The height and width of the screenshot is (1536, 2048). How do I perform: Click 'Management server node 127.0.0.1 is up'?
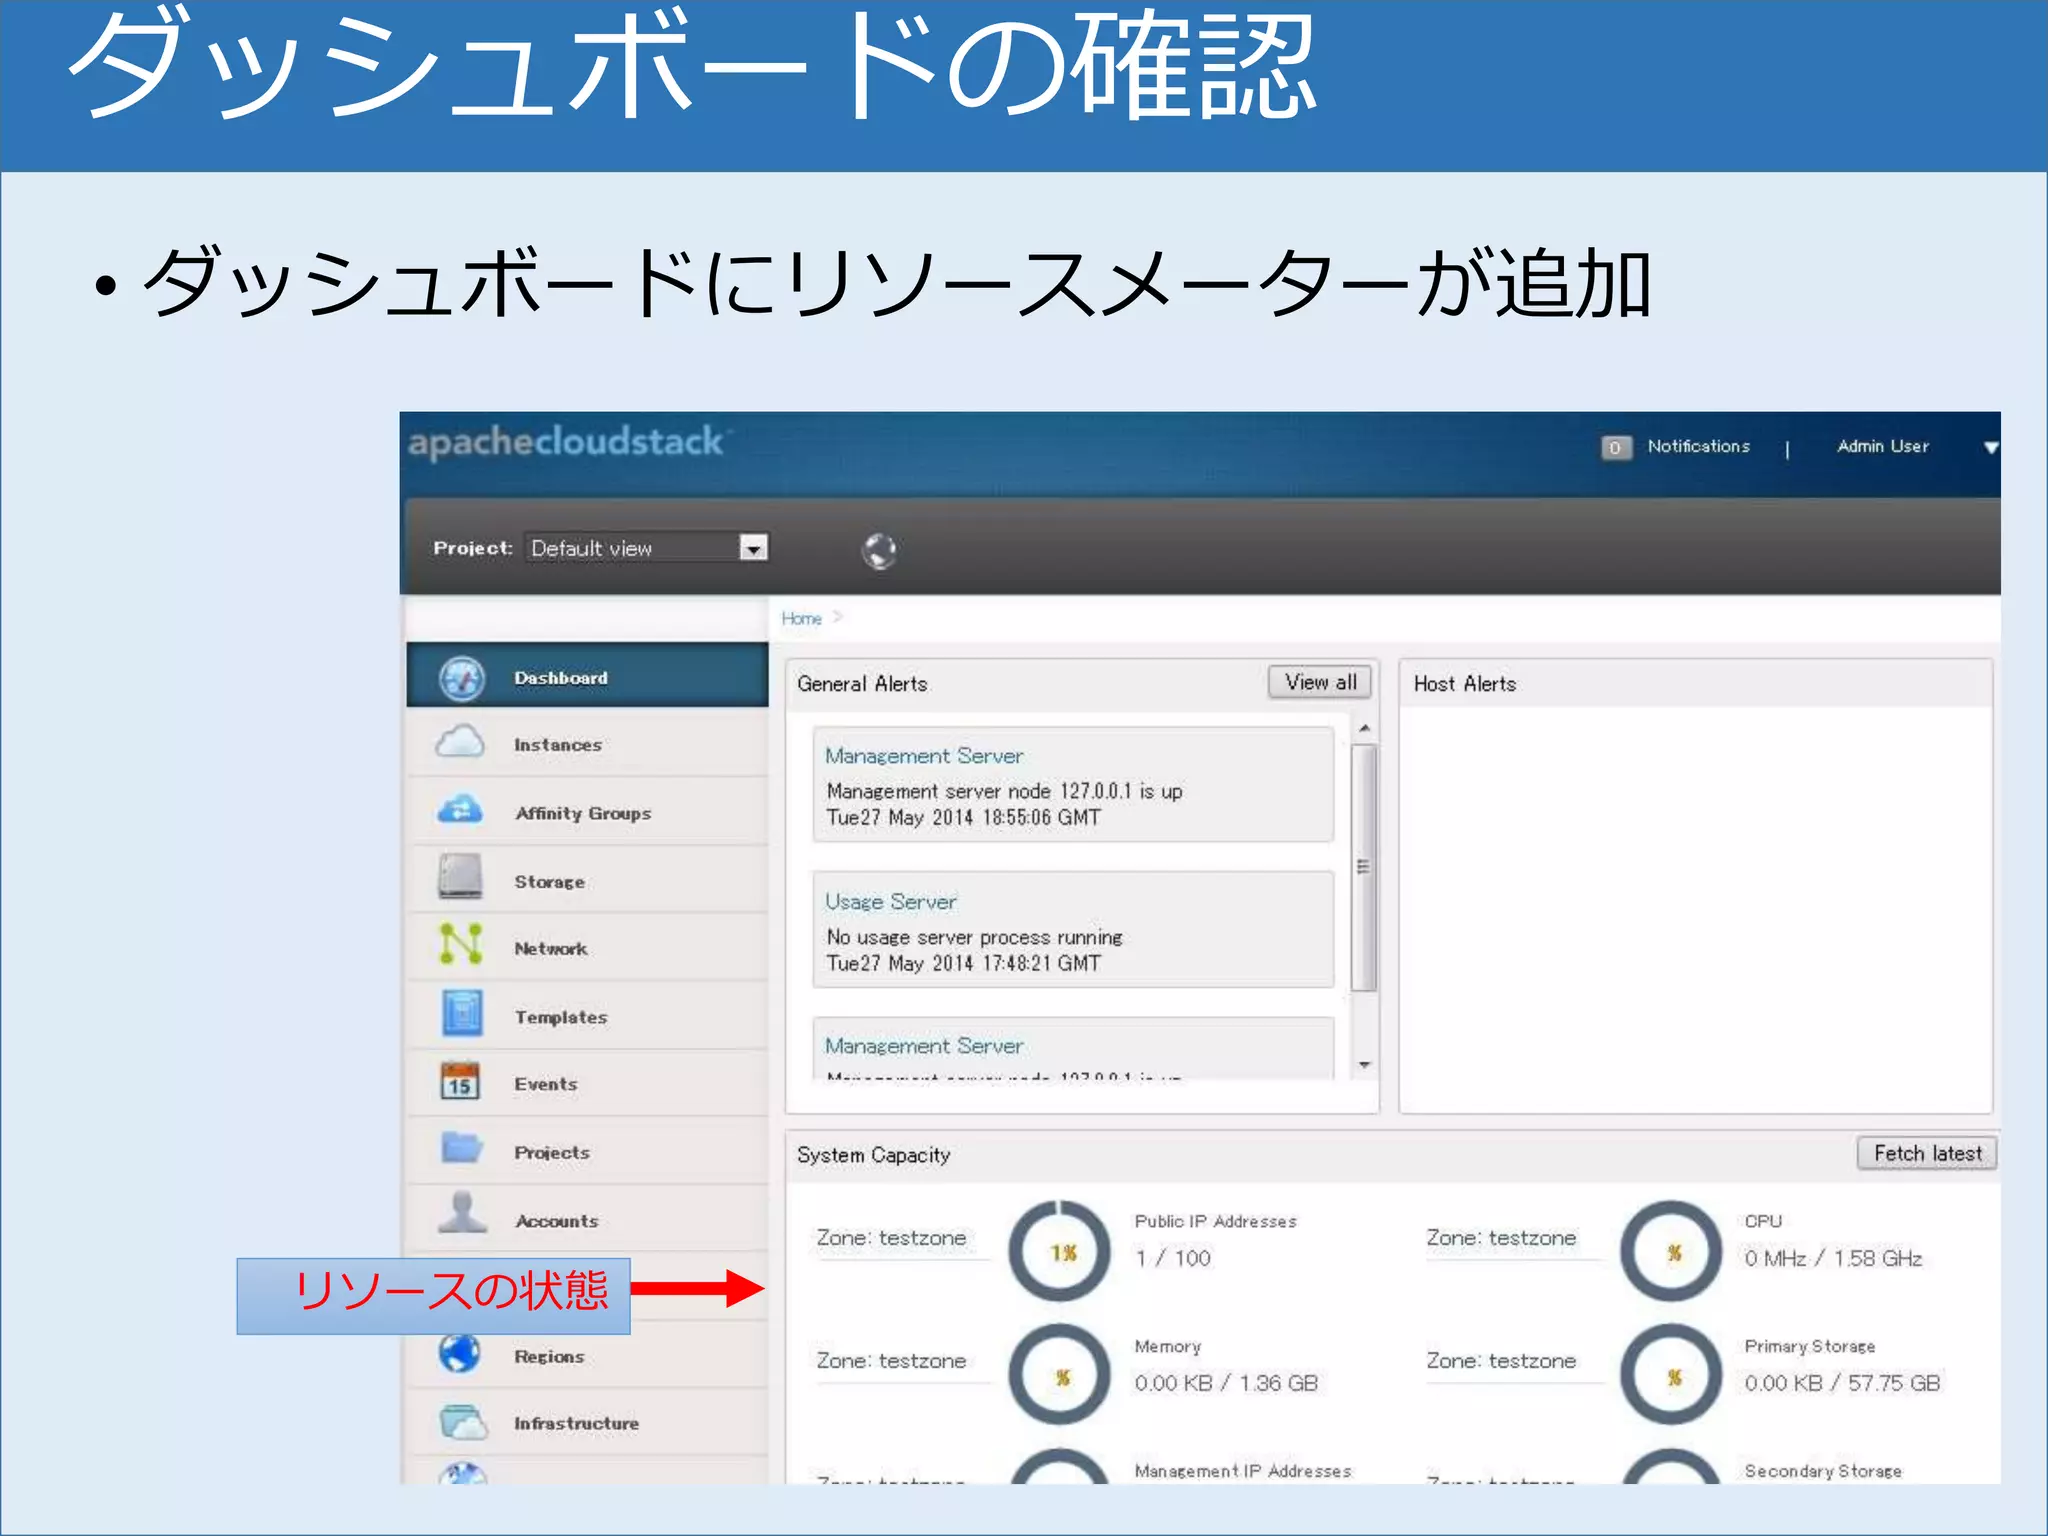point(1004,791)
